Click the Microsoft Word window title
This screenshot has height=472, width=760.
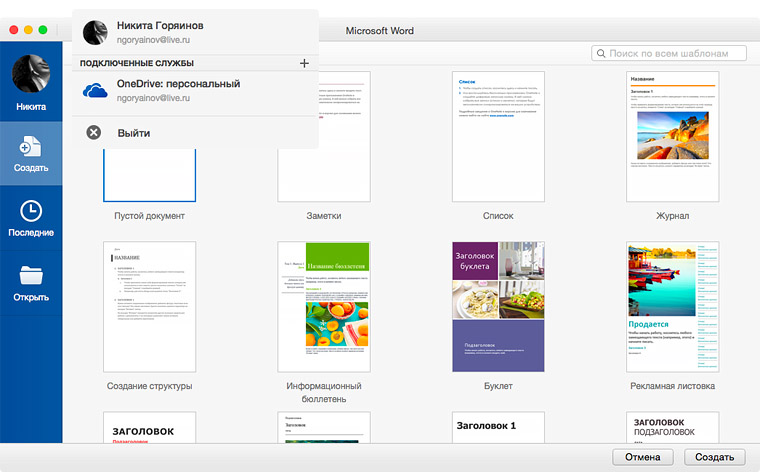coord(380,31)
